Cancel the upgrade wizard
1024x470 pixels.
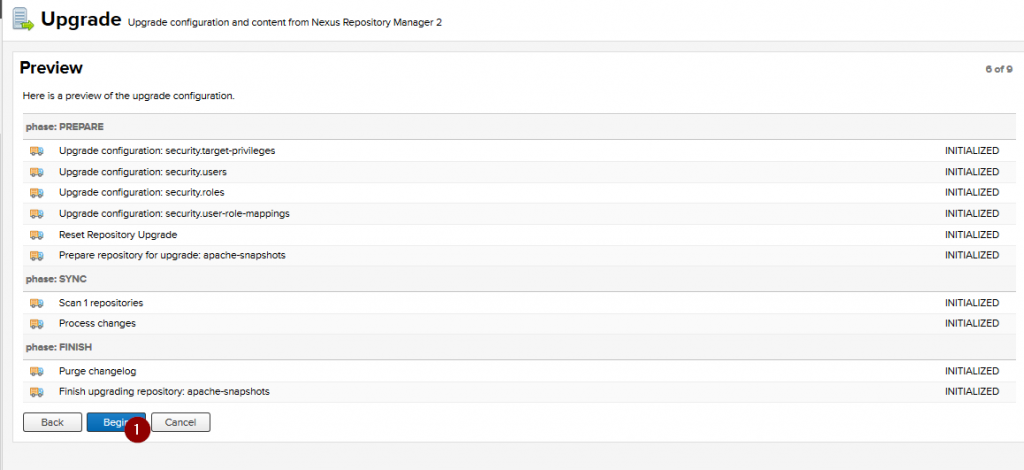(181, 422)
